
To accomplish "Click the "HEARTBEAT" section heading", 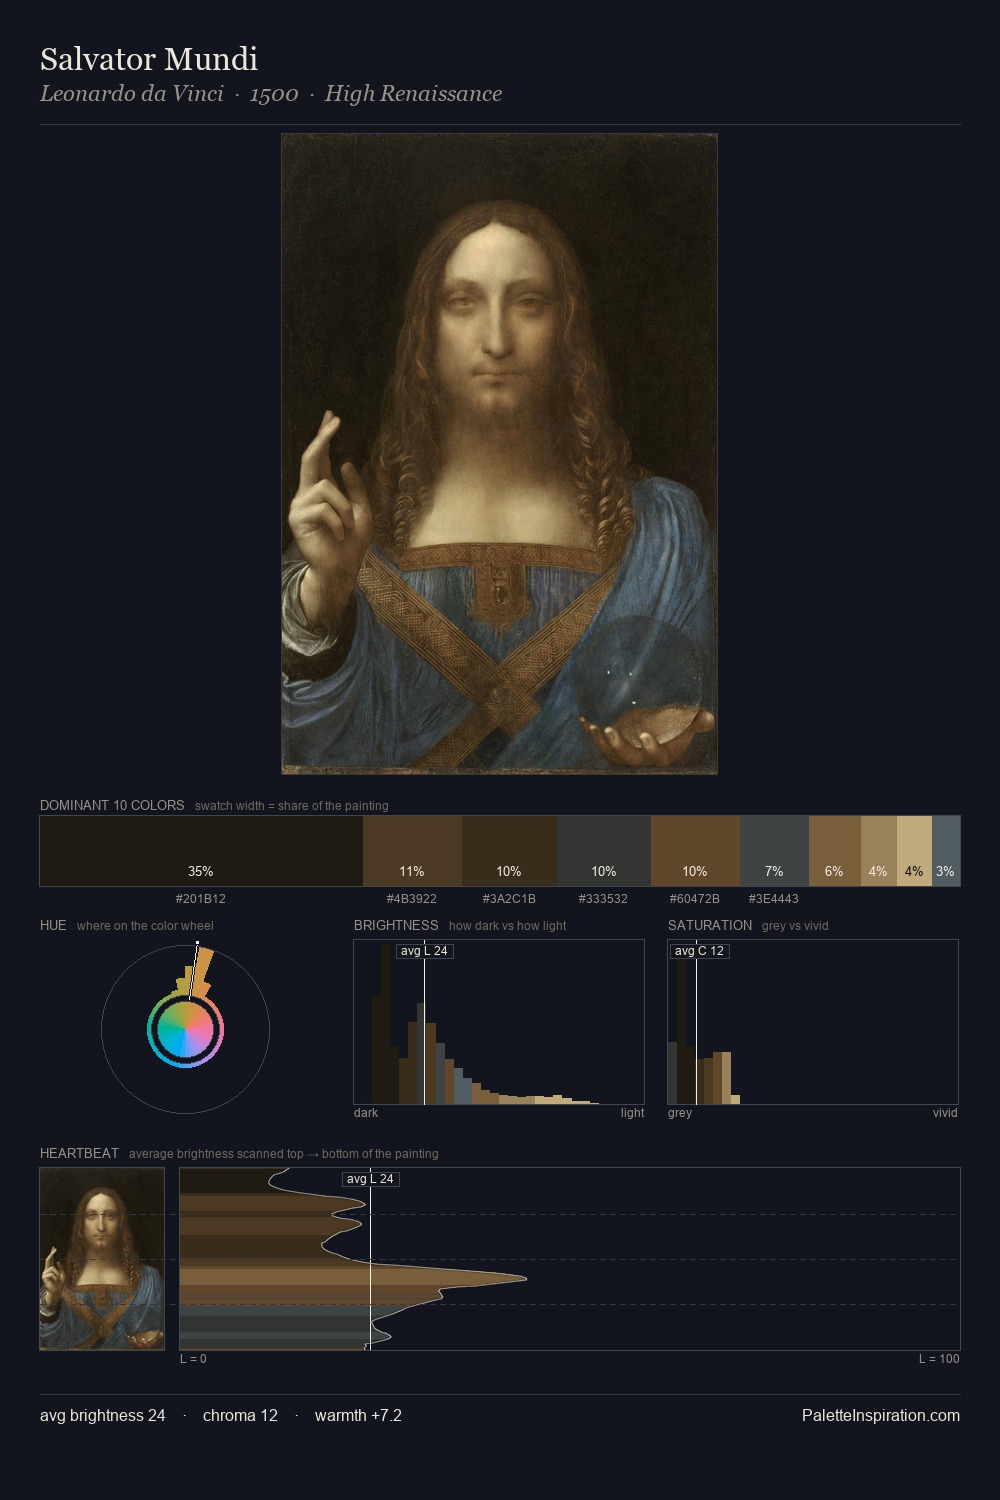I will pyautogui.click(x=79, y=1153).
